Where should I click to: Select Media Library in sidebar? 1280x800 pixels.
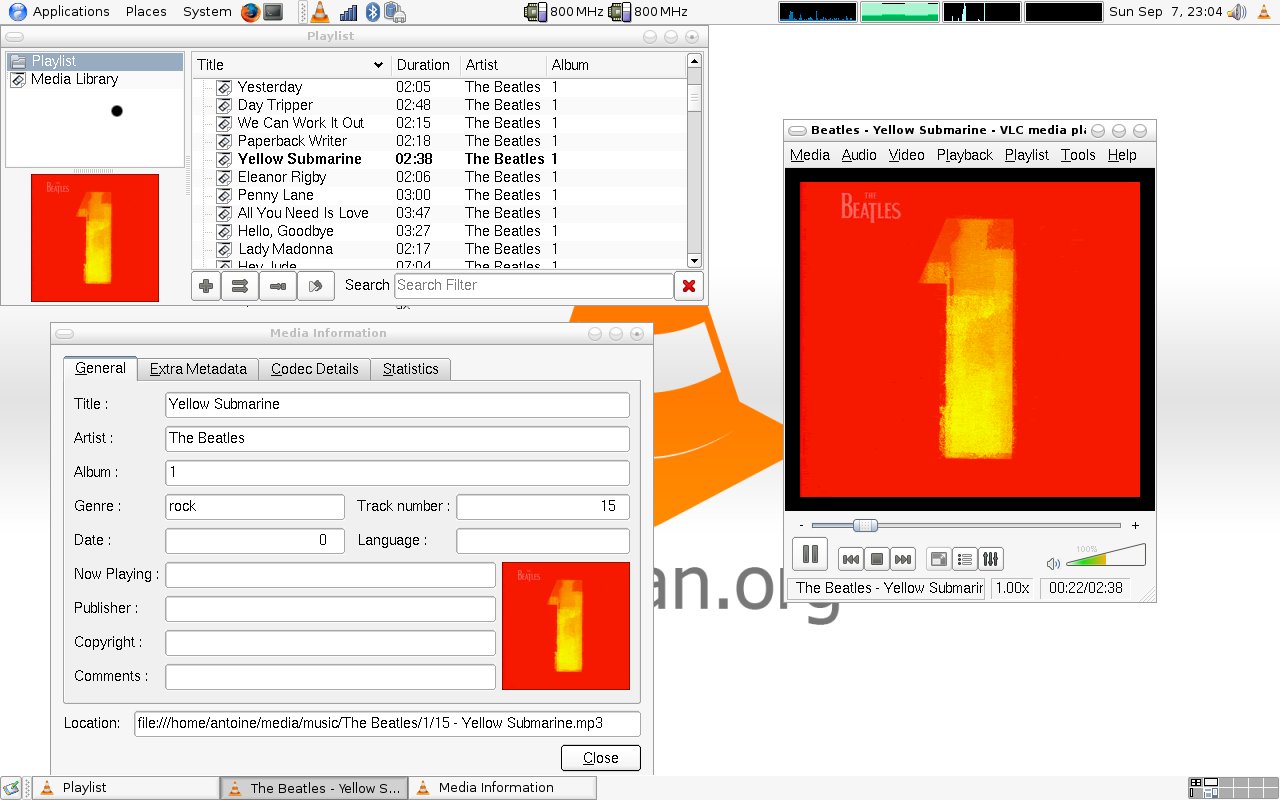pyautogui.click(x=74, y=79)
